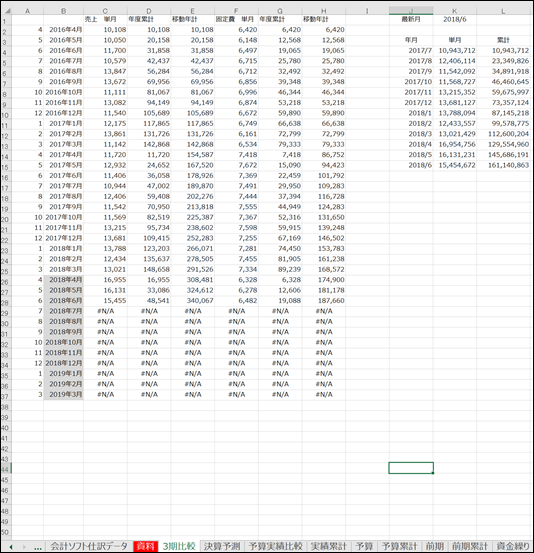Viewport: 534px width, 553px height.
Task: Click the previous sheet scroll arrow
Action: 11,547
